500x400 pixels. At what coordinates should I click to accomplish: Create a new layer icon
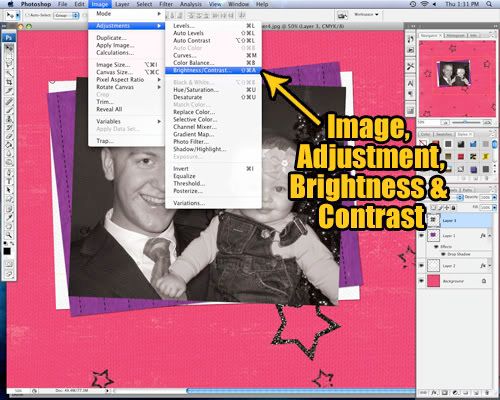tap(477, 393)
